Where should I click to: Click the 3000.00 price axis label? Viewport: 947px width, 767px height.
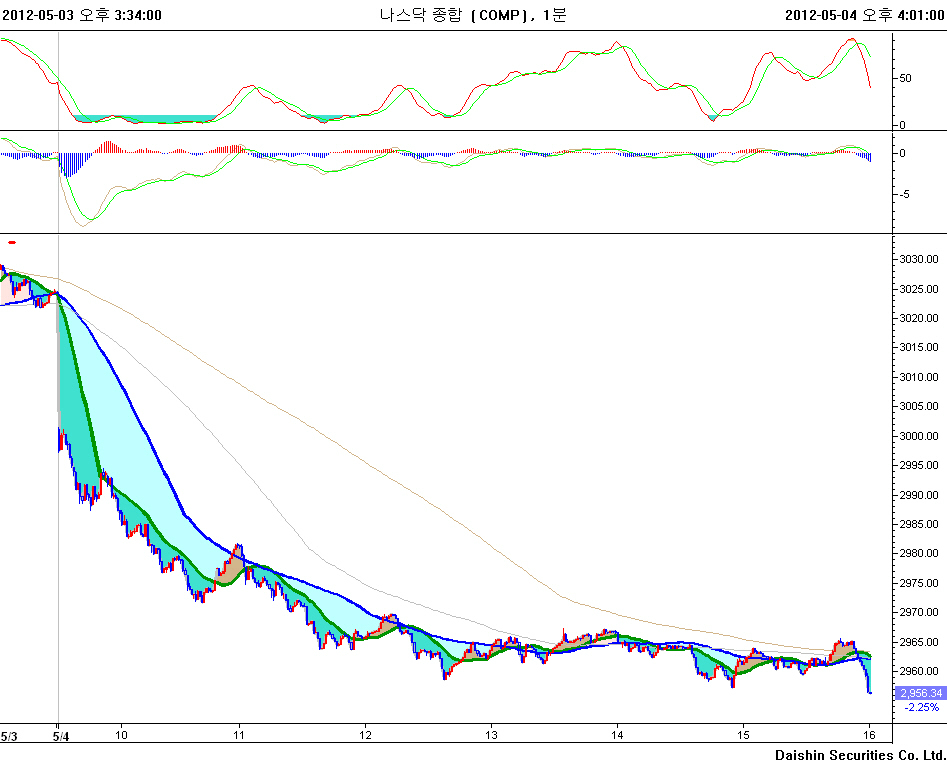click(919, 436)
